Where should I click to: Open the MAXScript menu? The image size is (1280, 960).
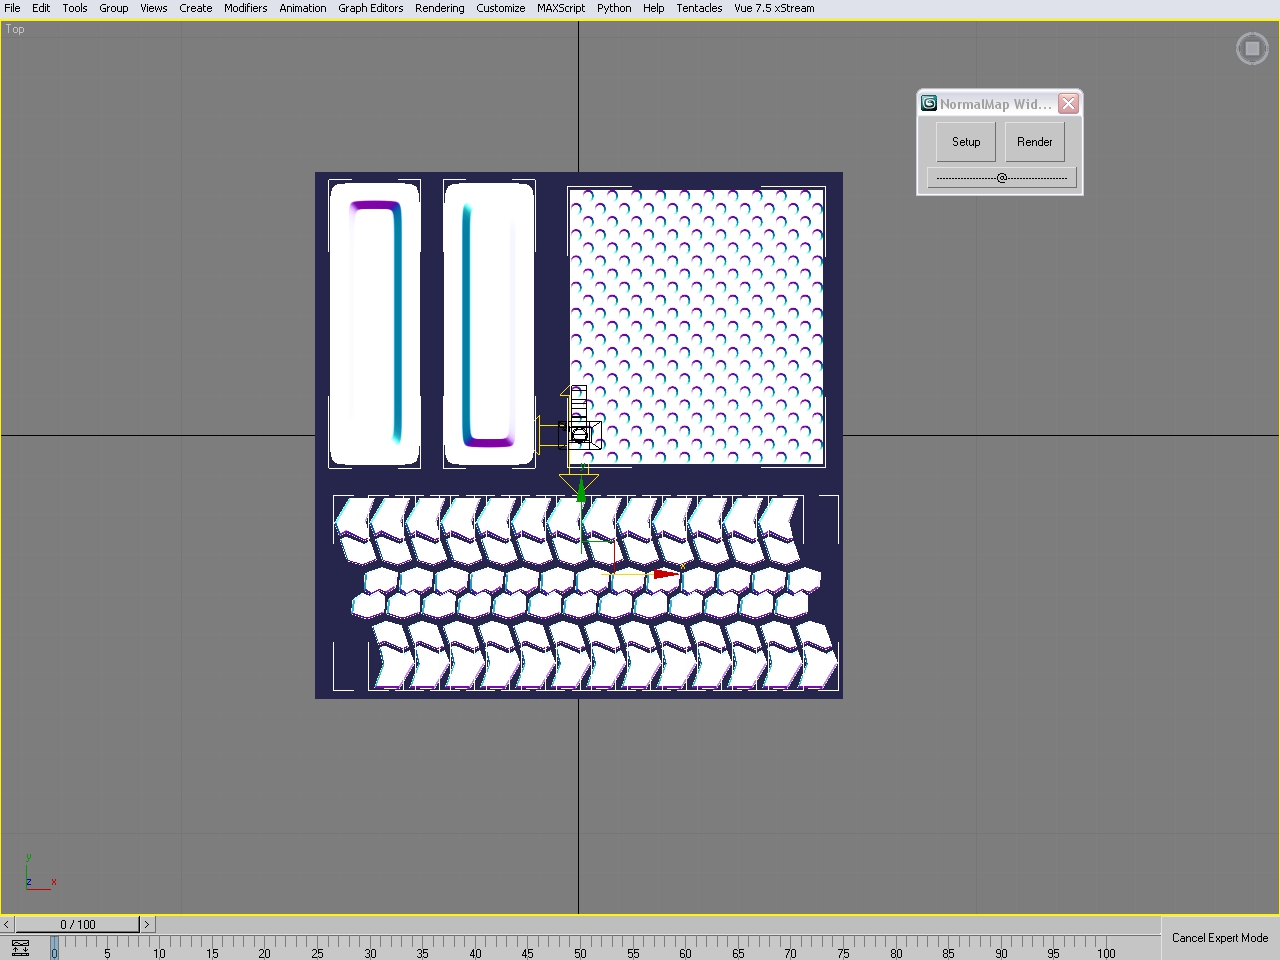(560, 8)
